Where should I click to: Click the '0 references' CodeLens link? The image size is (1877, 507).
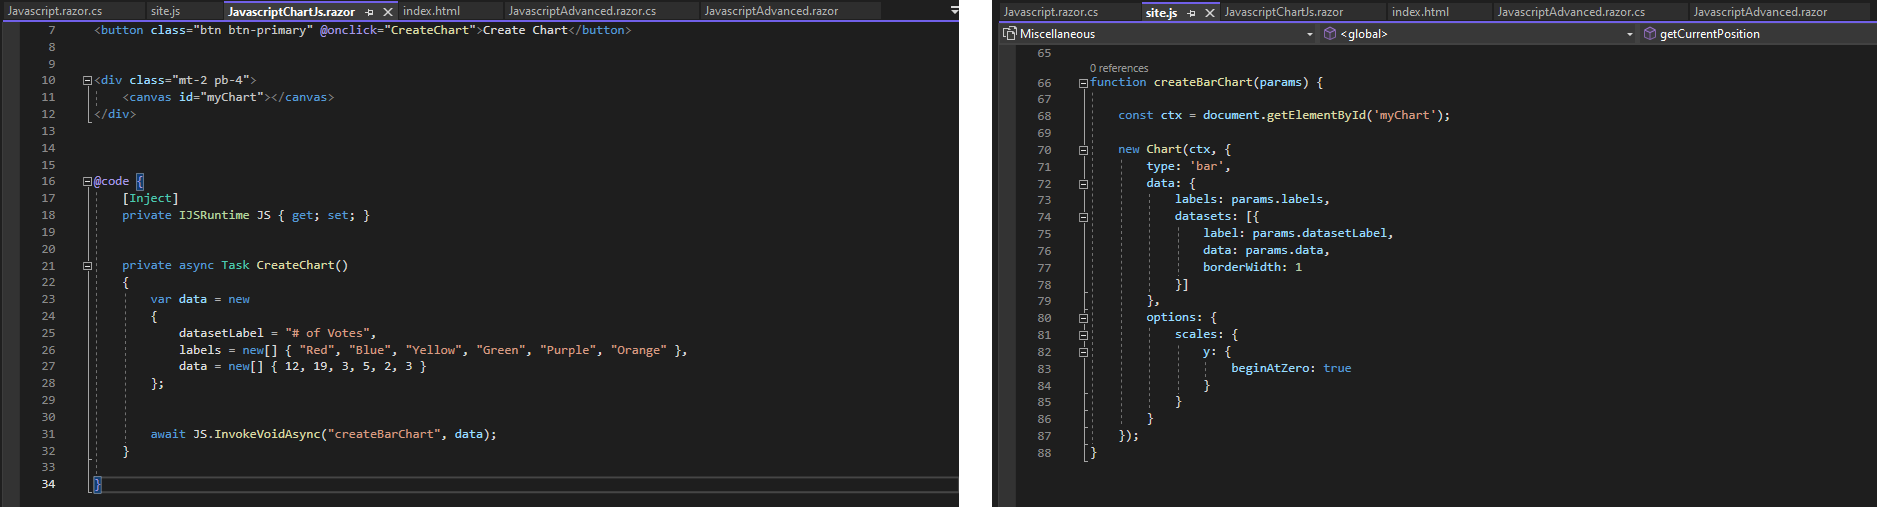(x=1118, y=68)
